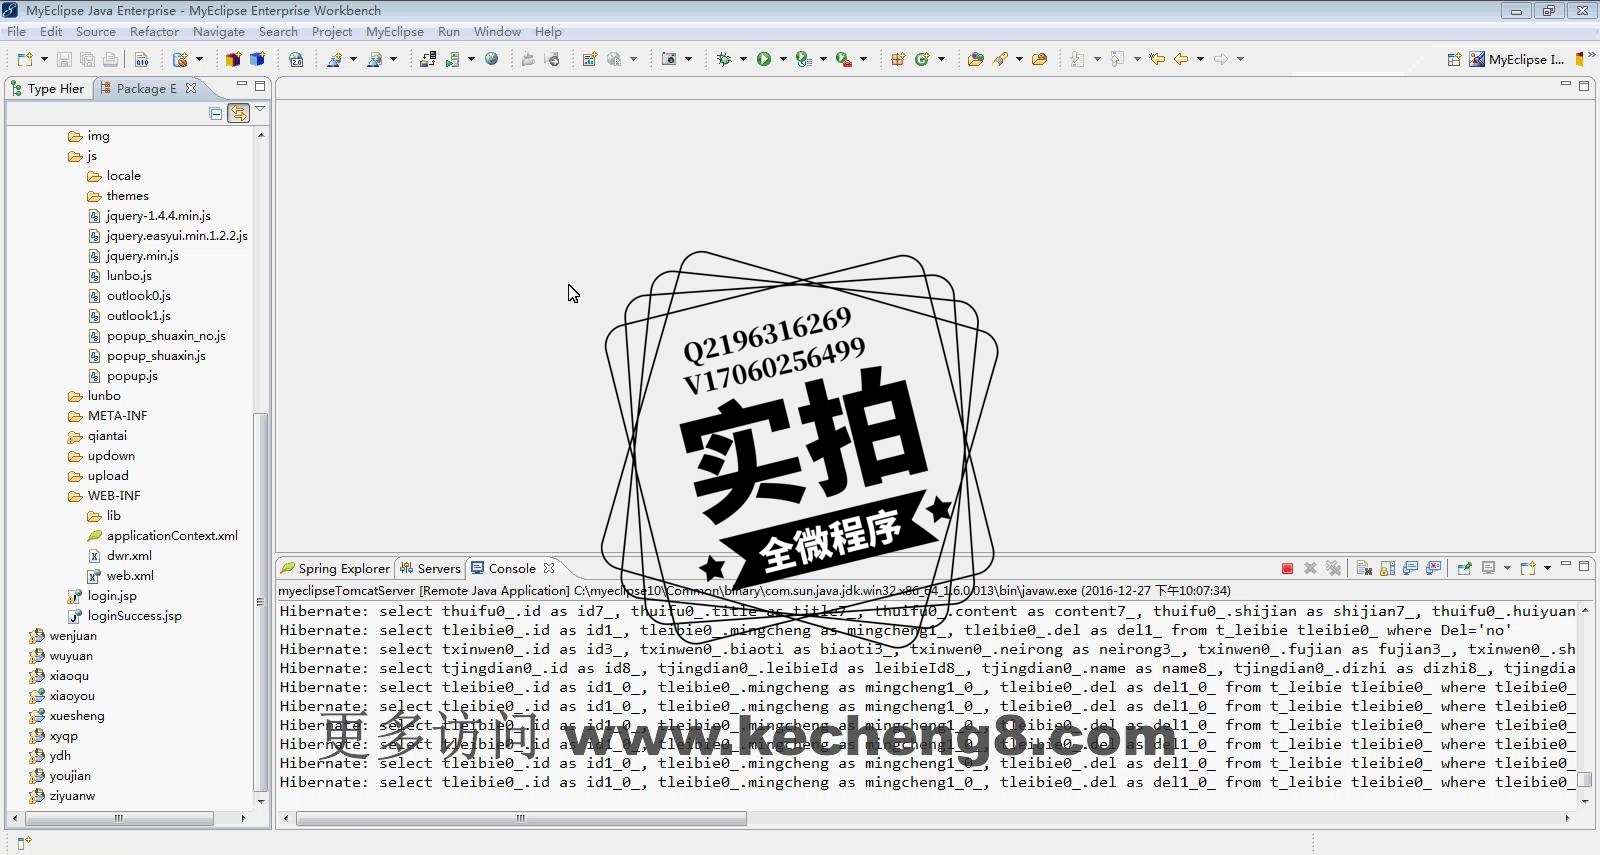This screenshot has width=1600, height=855.
Task: Switch to the Servers tab
Action: [431, 568]
